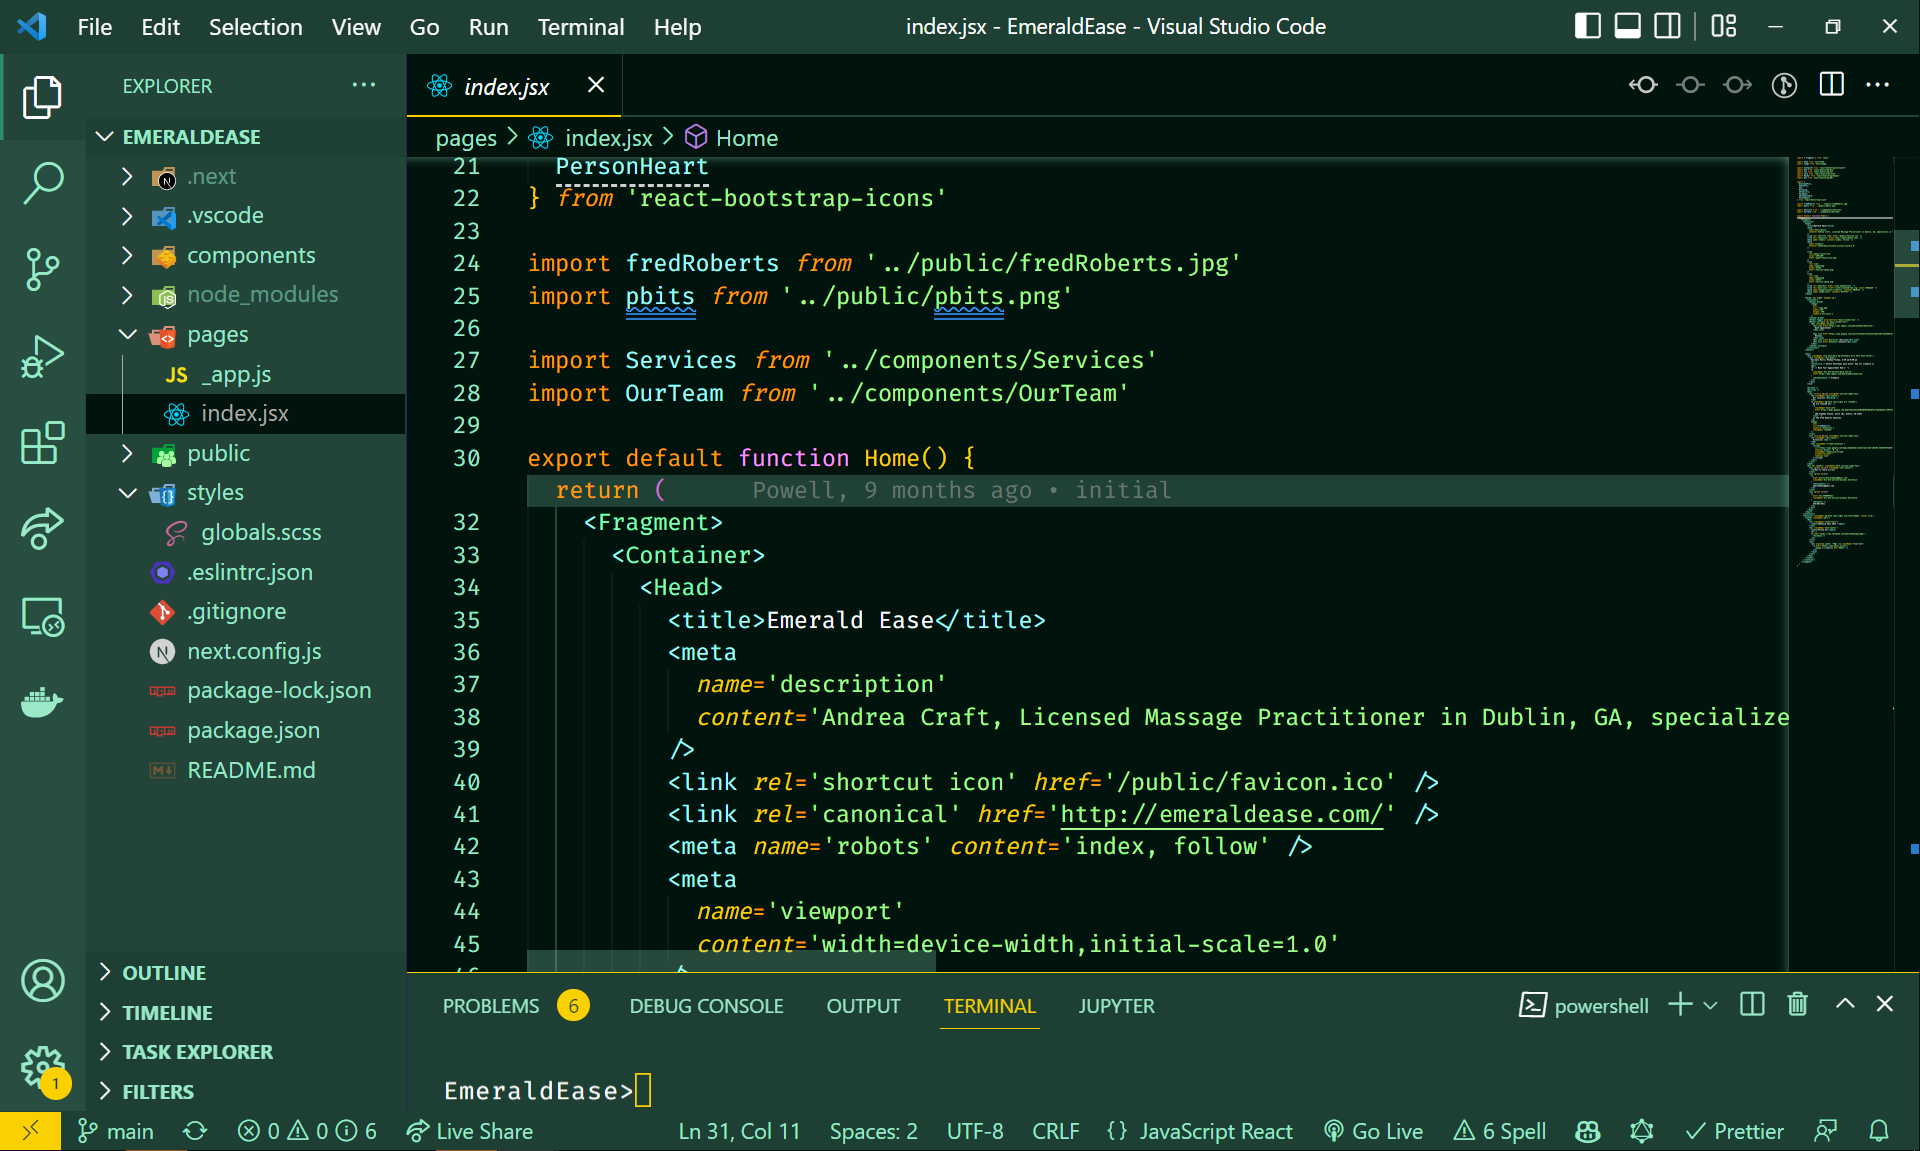The width and height of the screenshot is (1920, 1151).
Task: Click the Search icon in activity bar
Action: [41, 180]
